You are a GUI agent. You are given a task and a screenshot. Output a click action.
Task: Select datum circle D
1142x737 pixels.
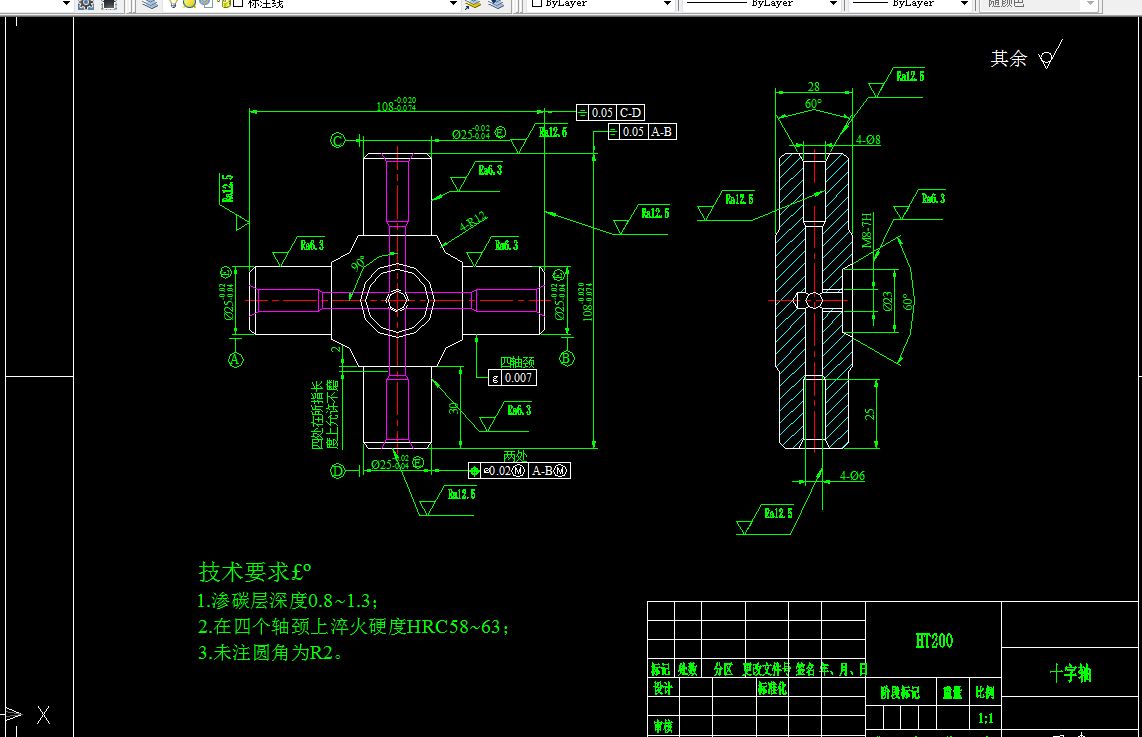[337, 471]
